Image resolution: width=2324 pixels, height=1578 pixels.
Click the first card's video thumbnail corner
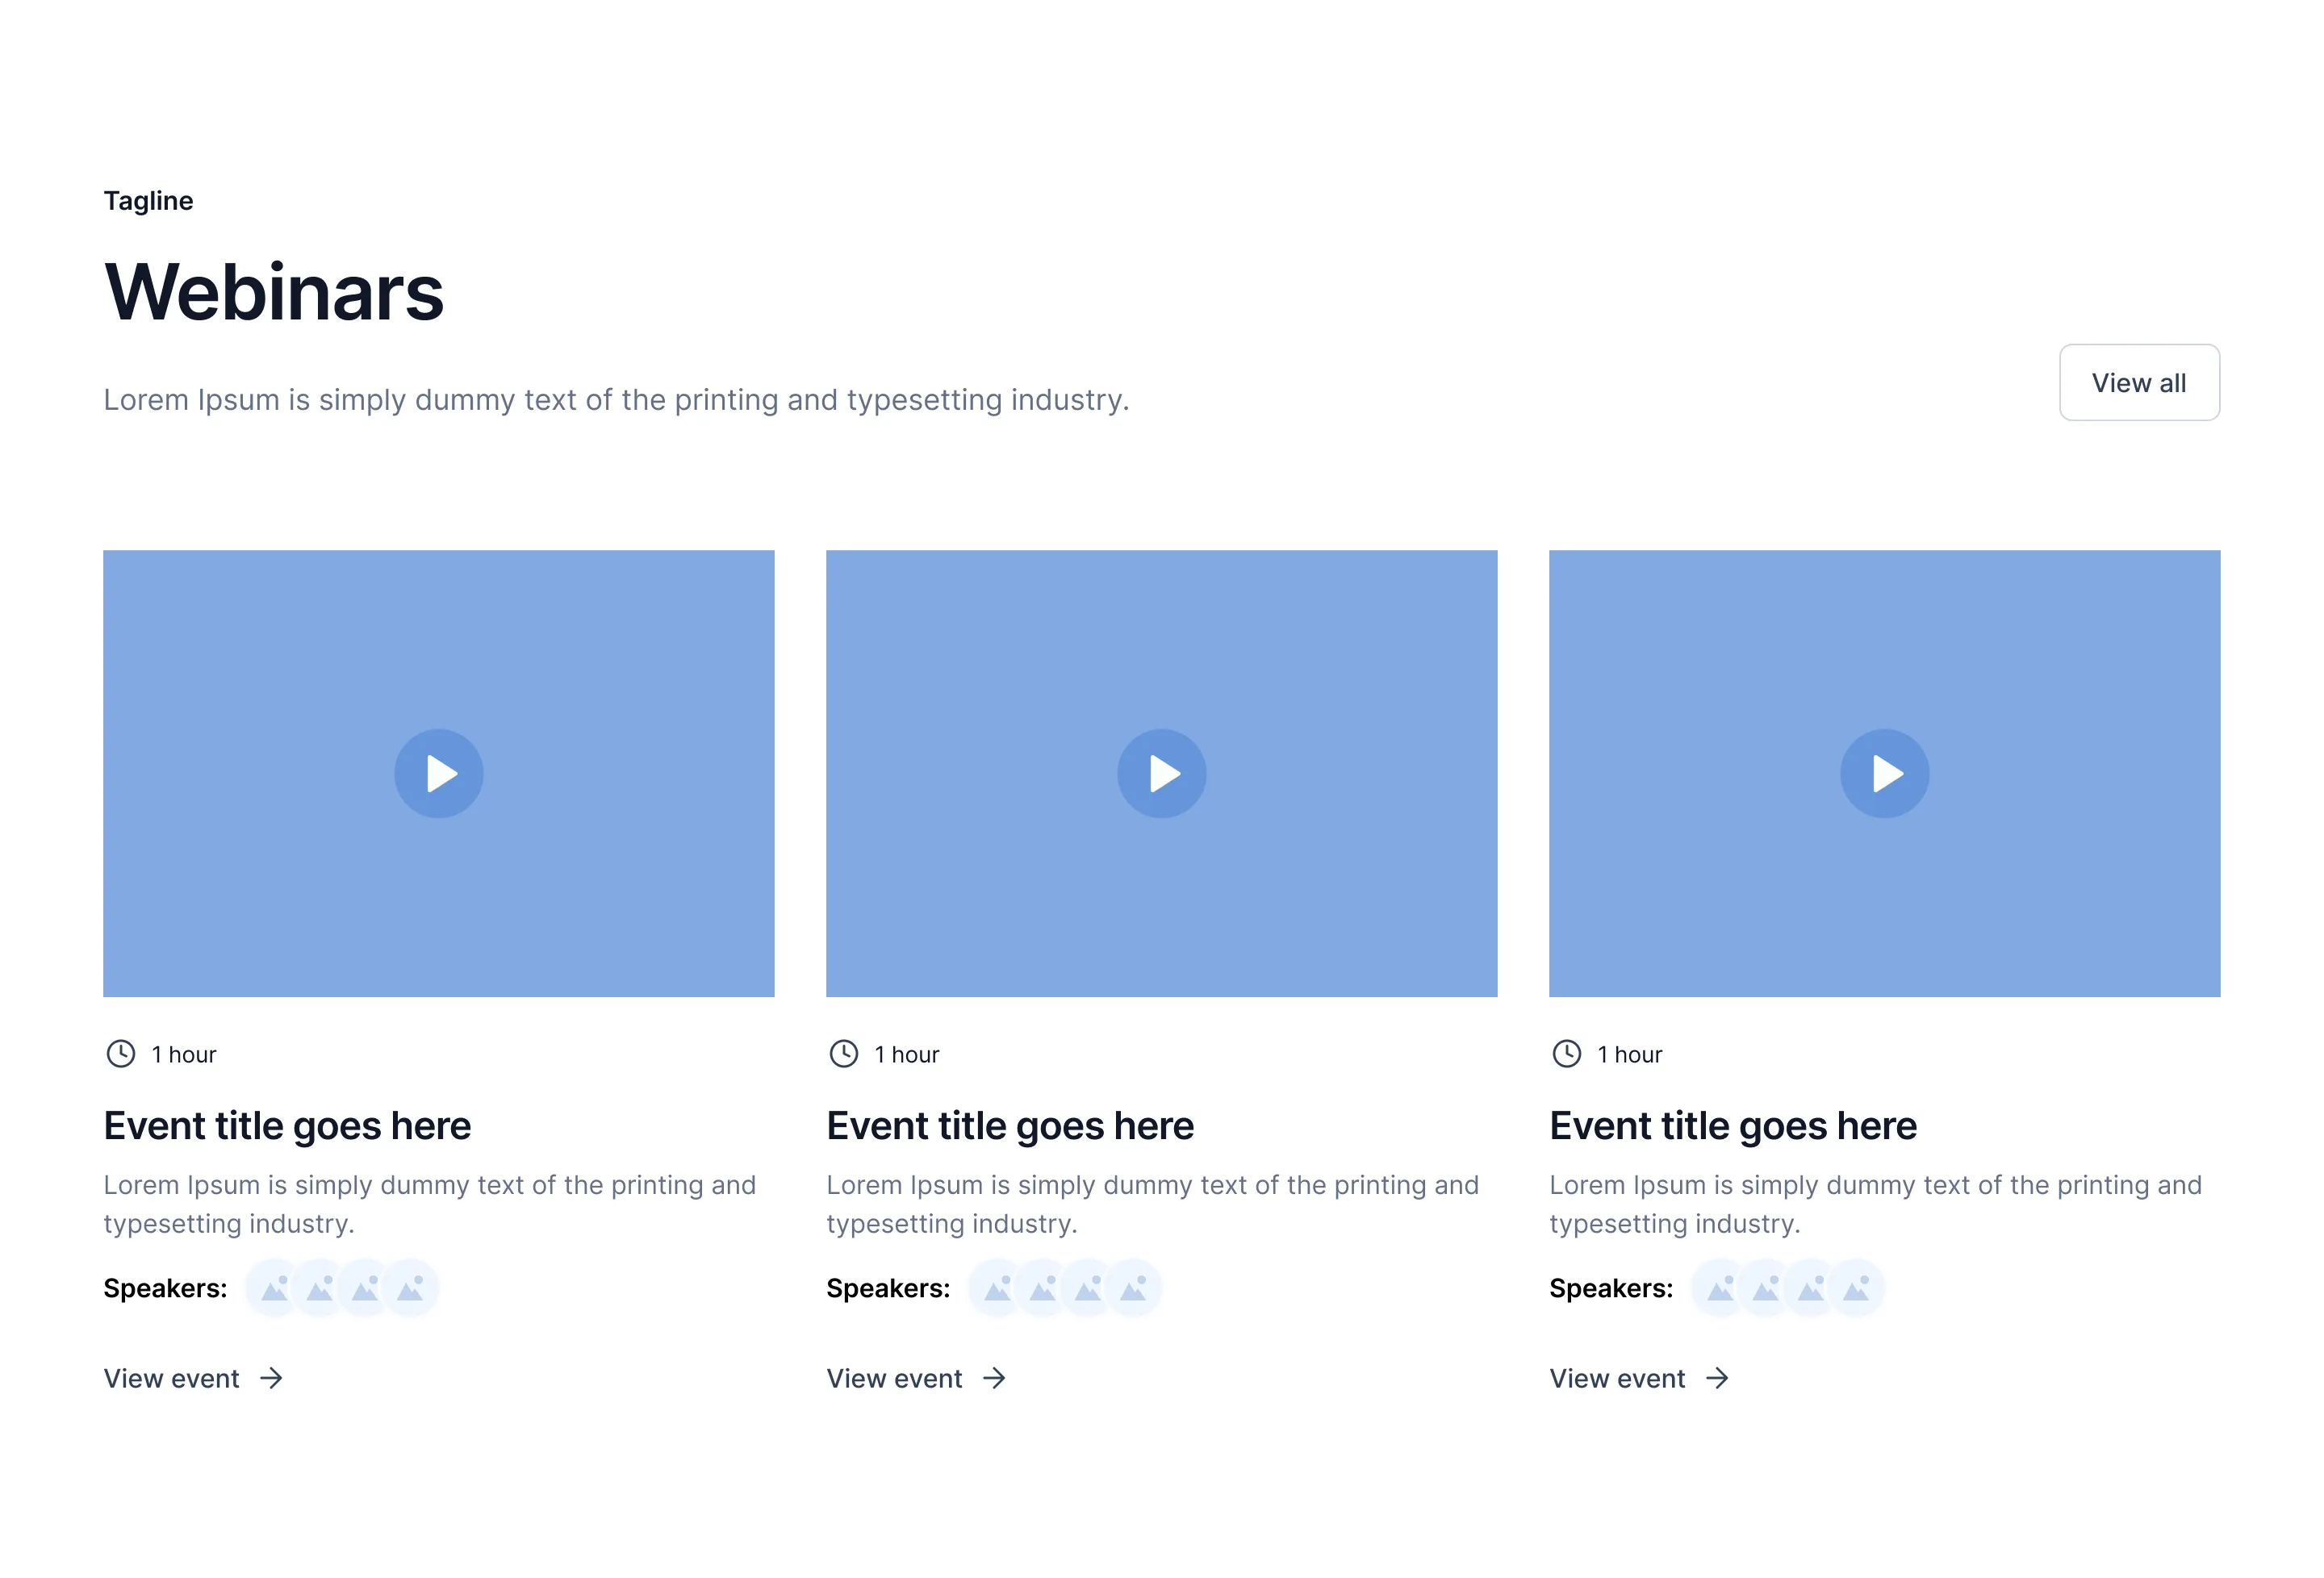(x=438, y=773)
